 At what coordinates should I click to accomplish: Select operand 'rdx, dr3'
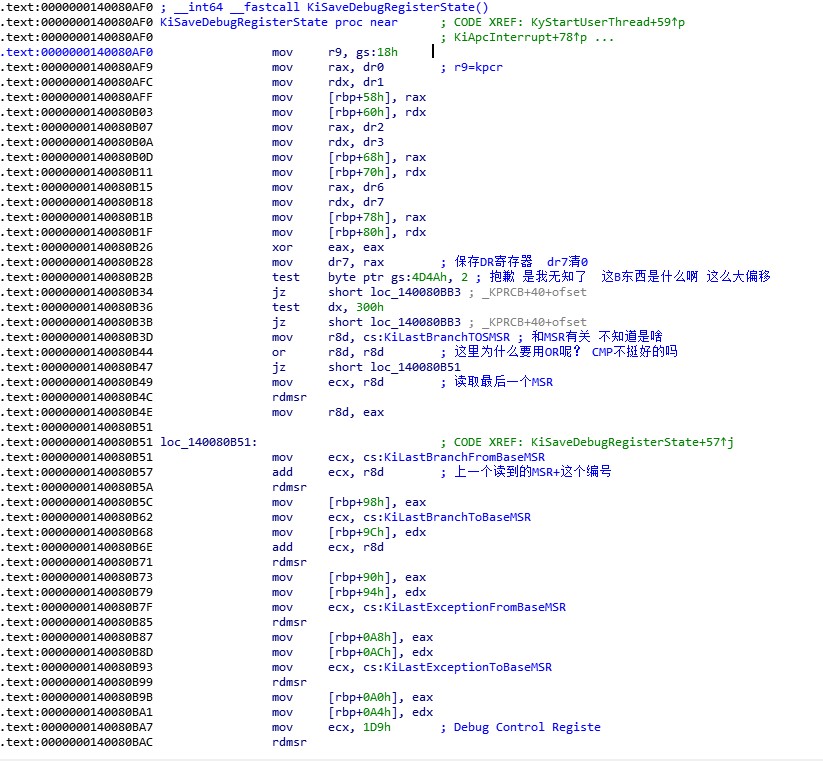[x=356, y=142]
